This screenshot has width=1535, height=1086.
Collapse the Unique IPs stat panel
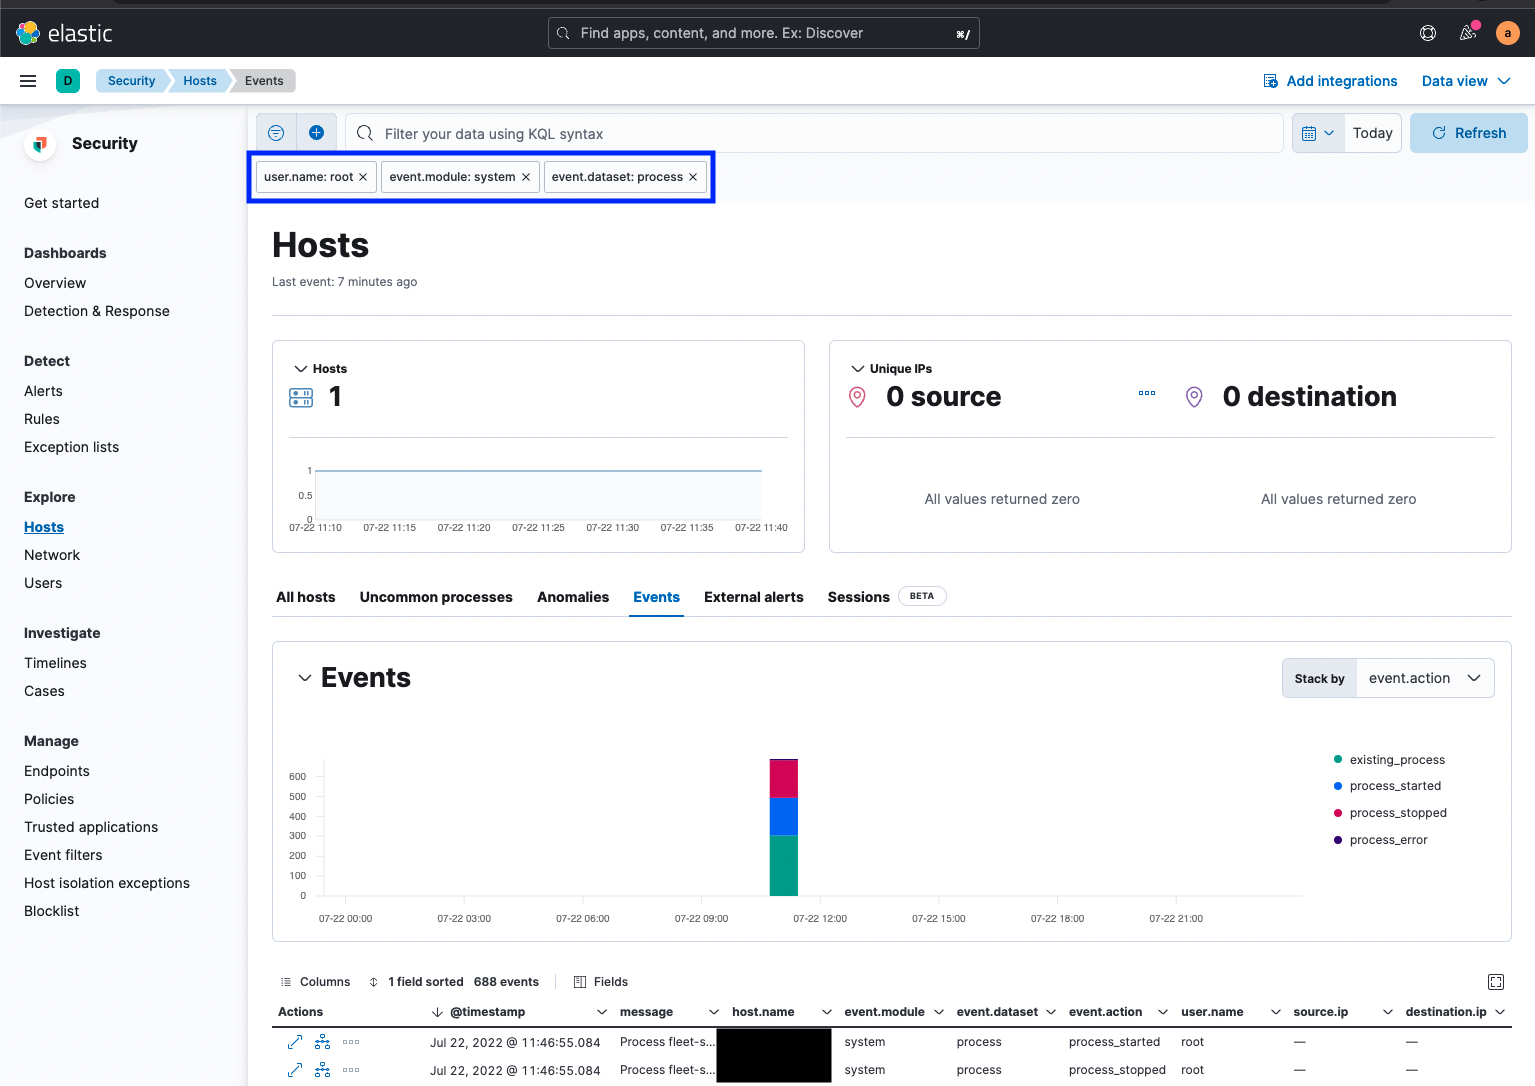858,369
